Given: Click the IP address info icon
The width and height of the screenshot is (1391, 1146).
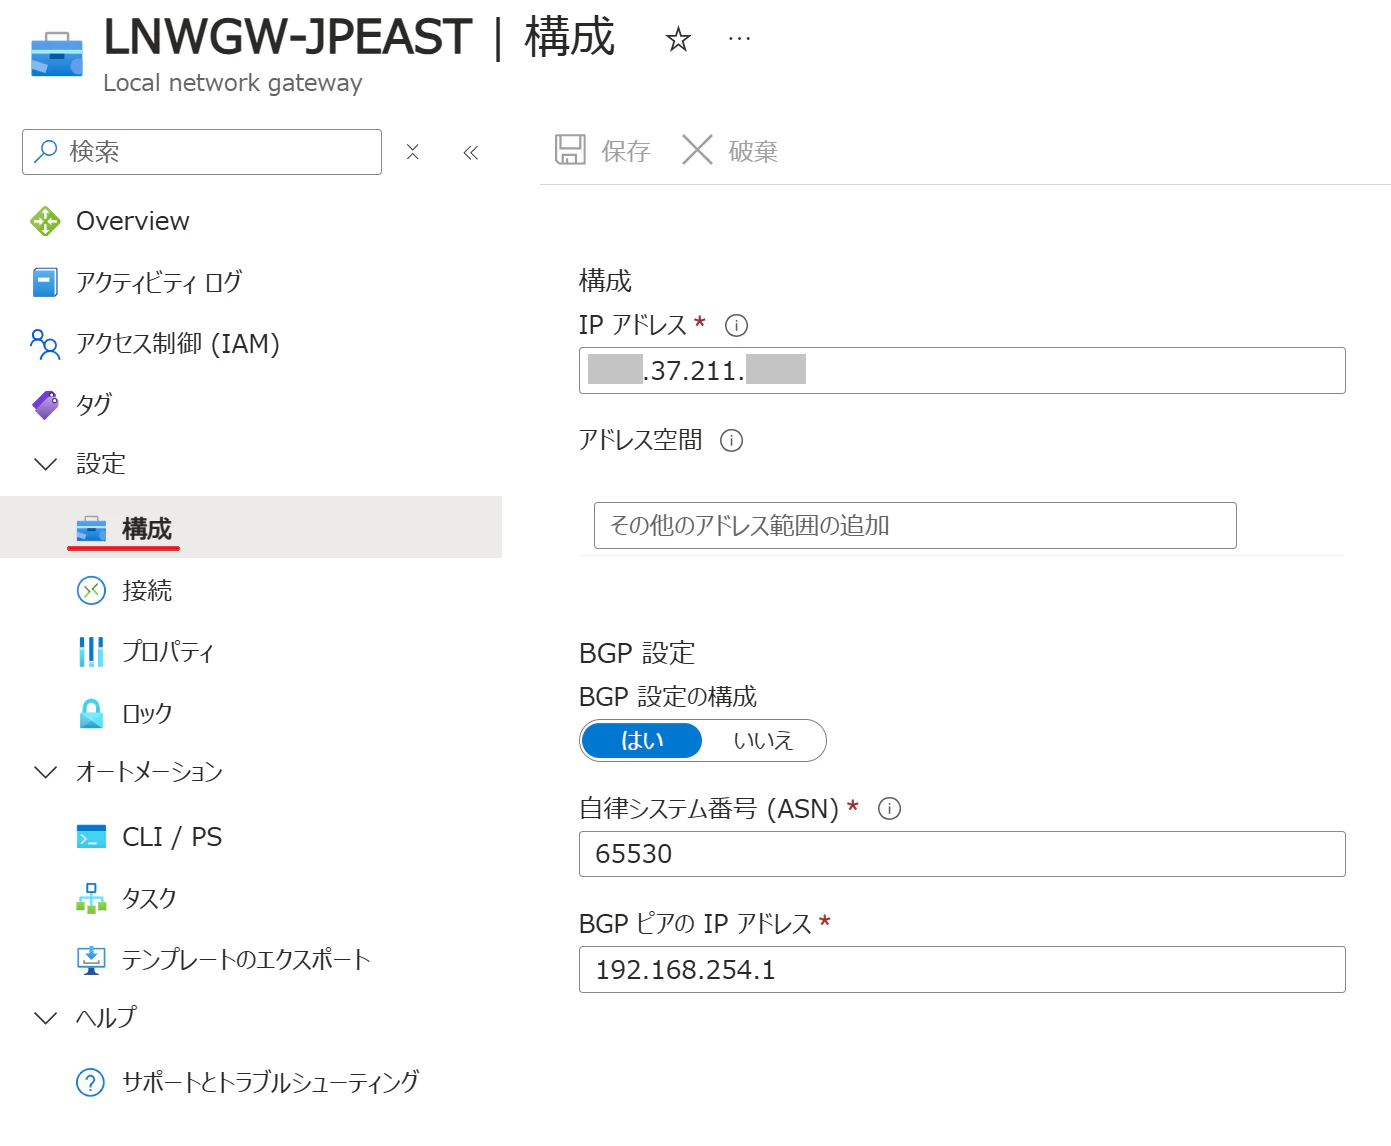Looking at the screenshot, I should pyautogui.click(x=736, y=326).
